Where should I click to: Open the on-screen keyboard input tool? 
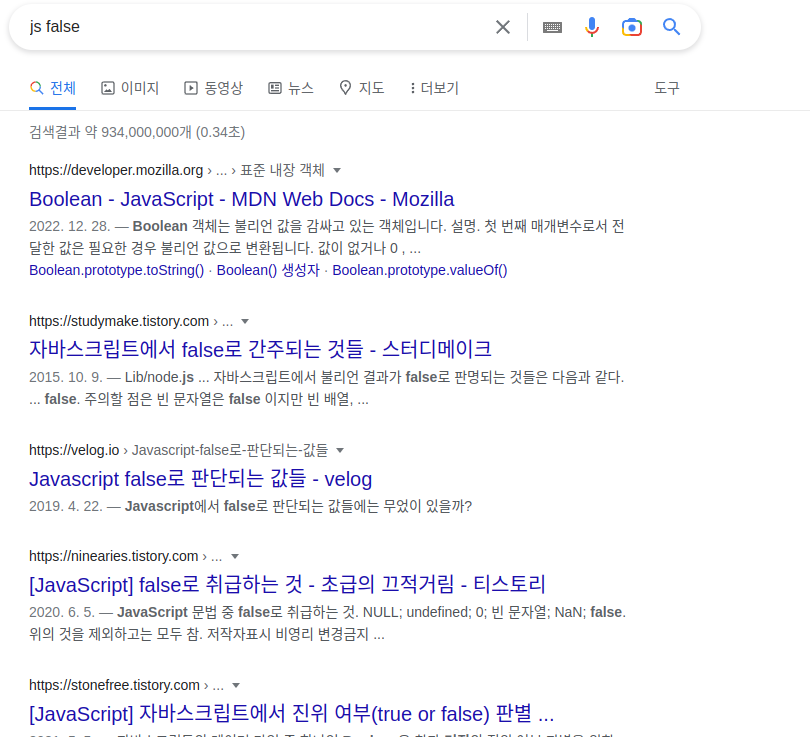coord(552,27)
